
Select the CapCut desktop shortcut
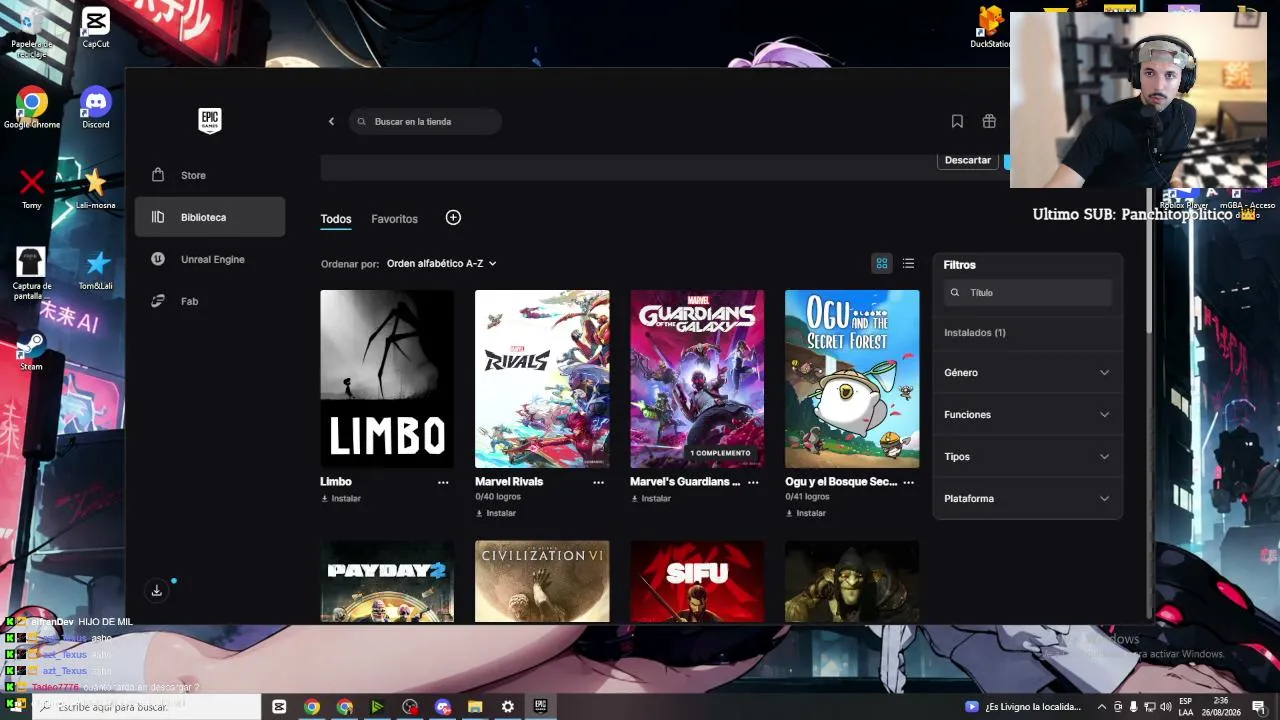pos(96,28)
